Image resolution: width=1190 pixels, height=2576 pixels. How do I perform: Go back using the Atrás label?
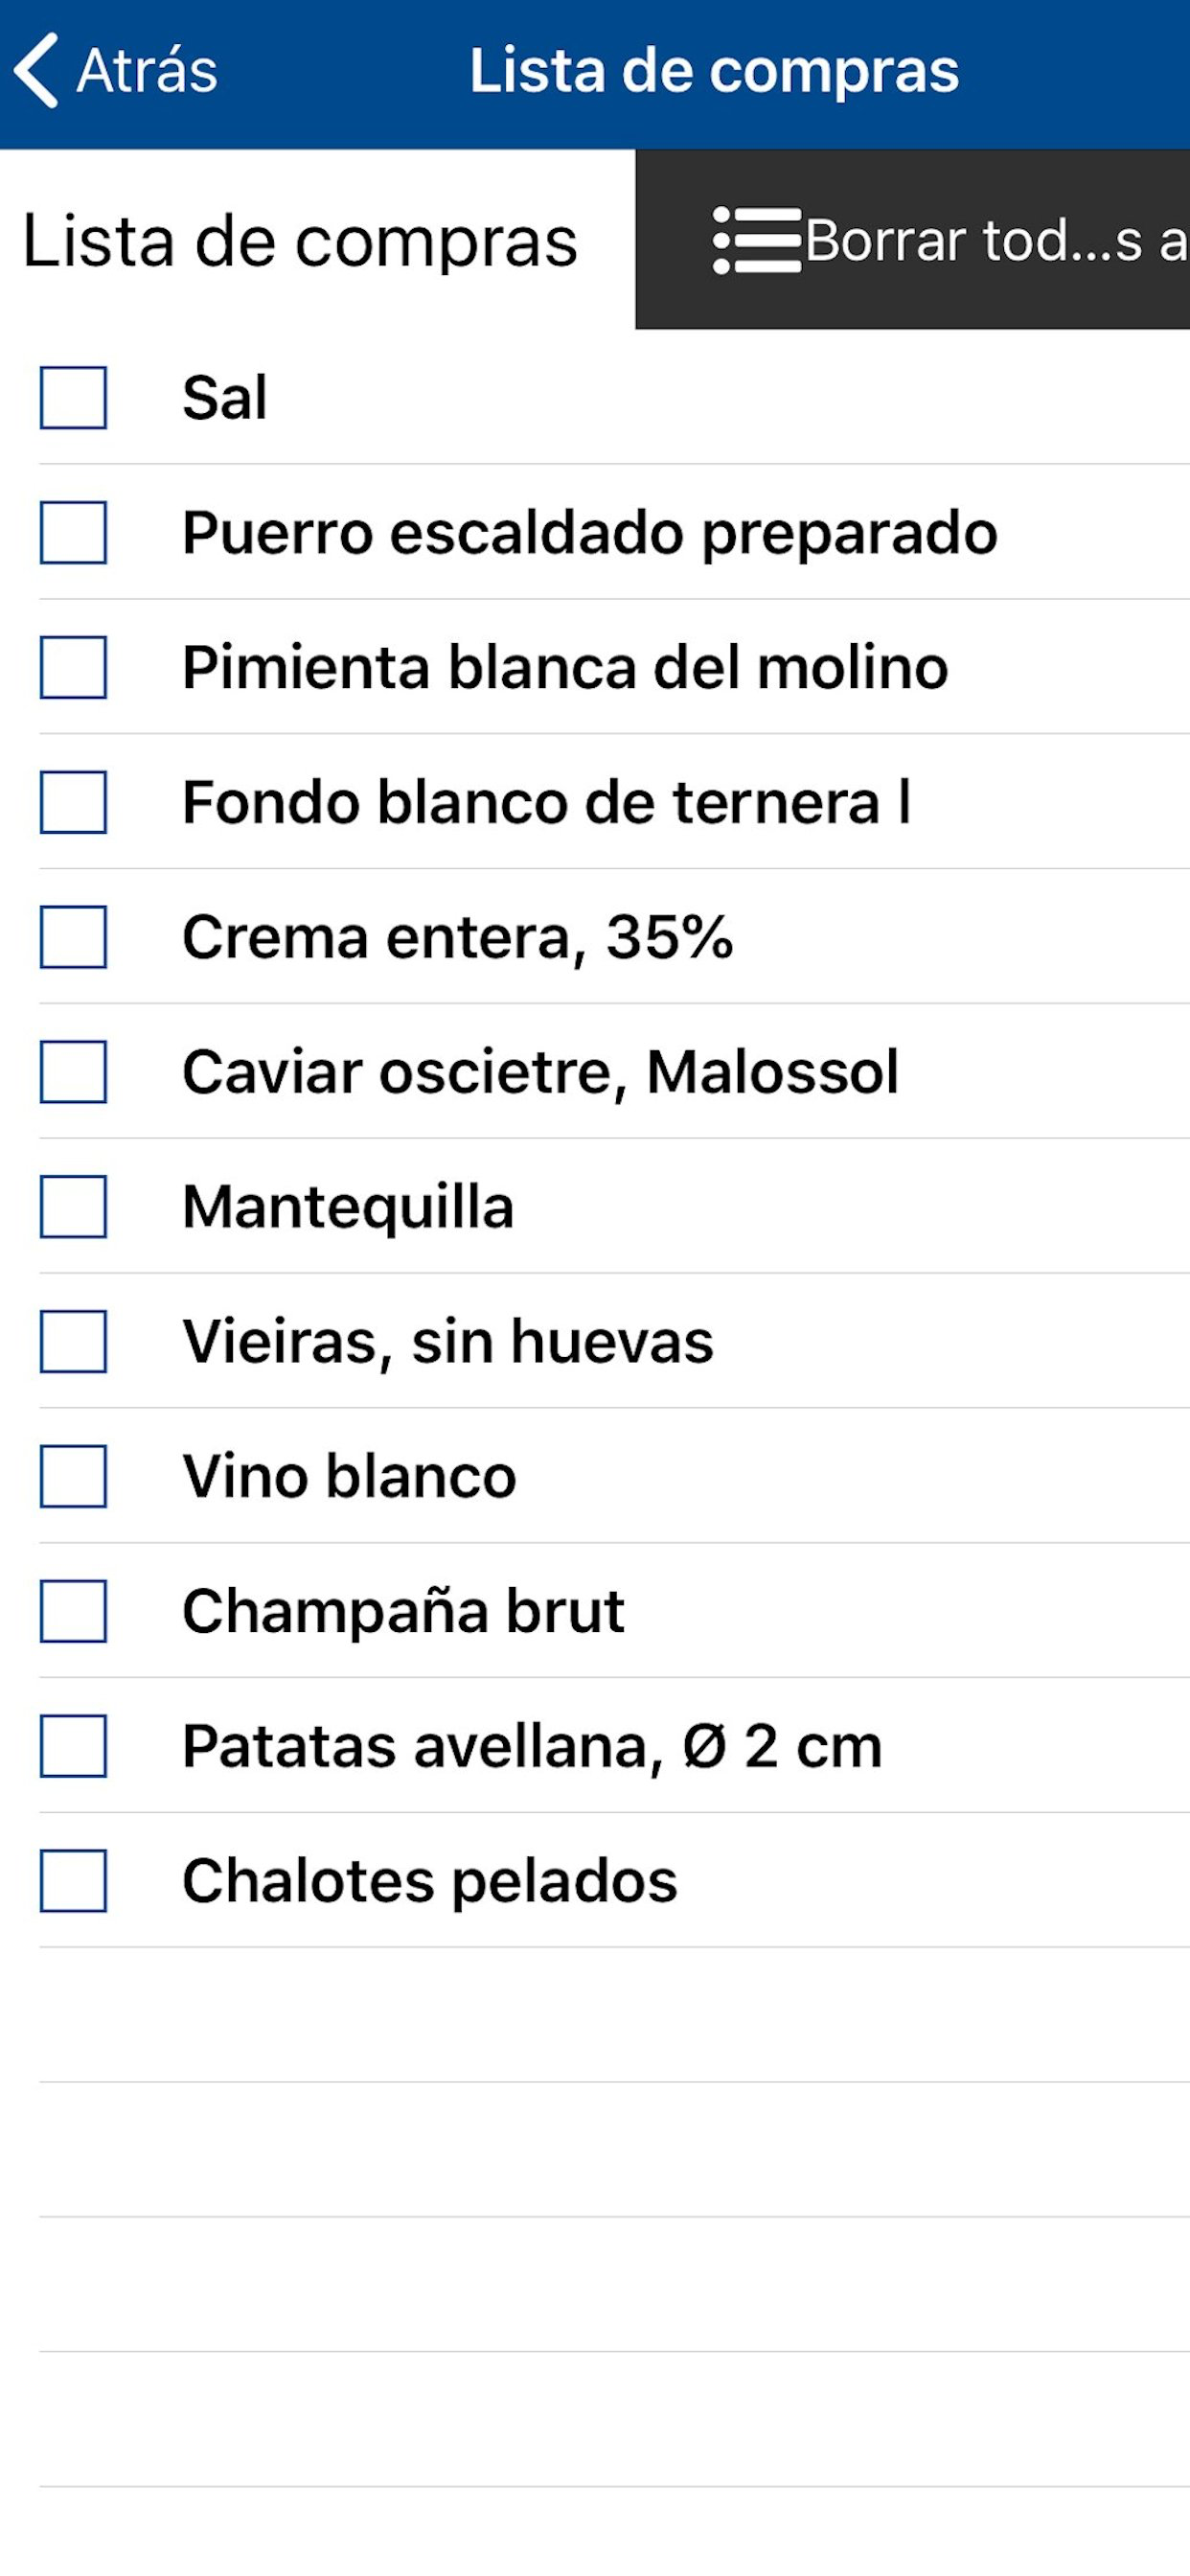pyautogui.click(x=147, y=70)
